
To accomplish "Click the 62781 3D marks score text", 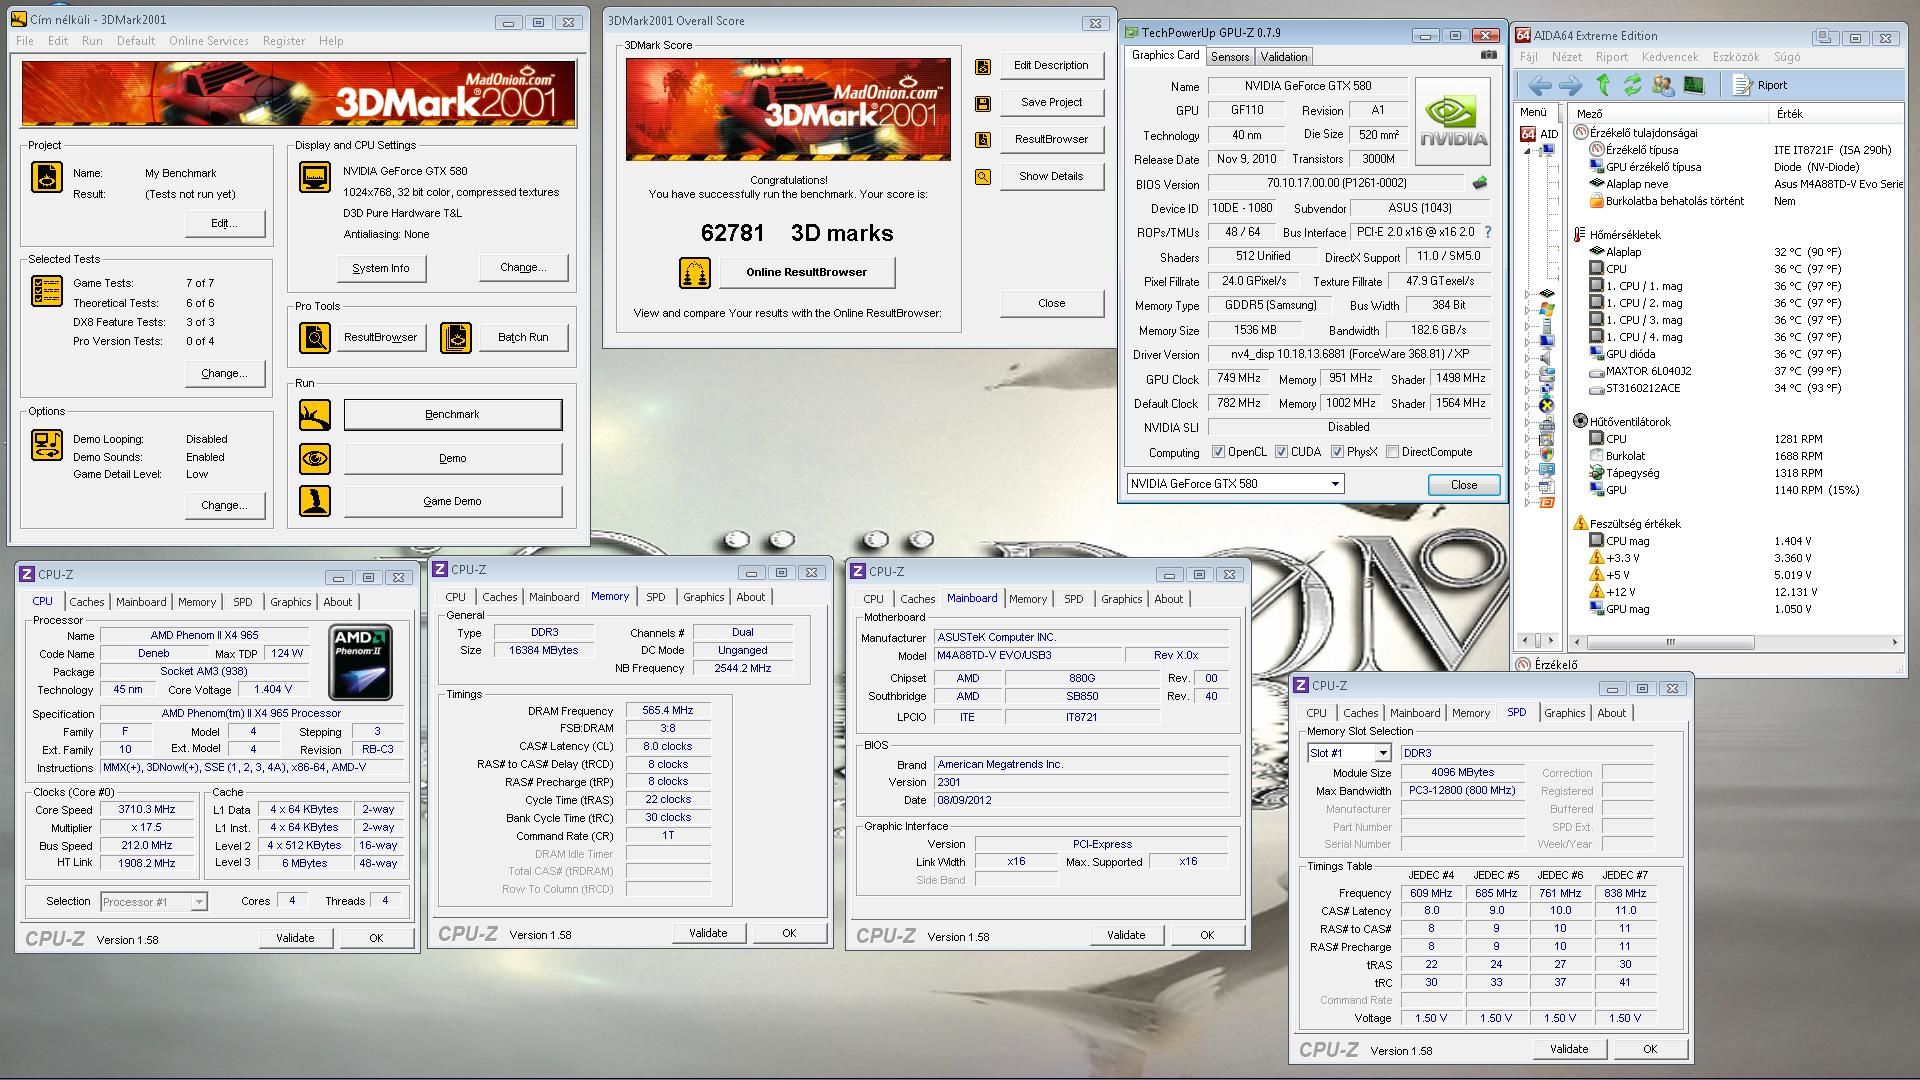I will click(x=797, y=233).
